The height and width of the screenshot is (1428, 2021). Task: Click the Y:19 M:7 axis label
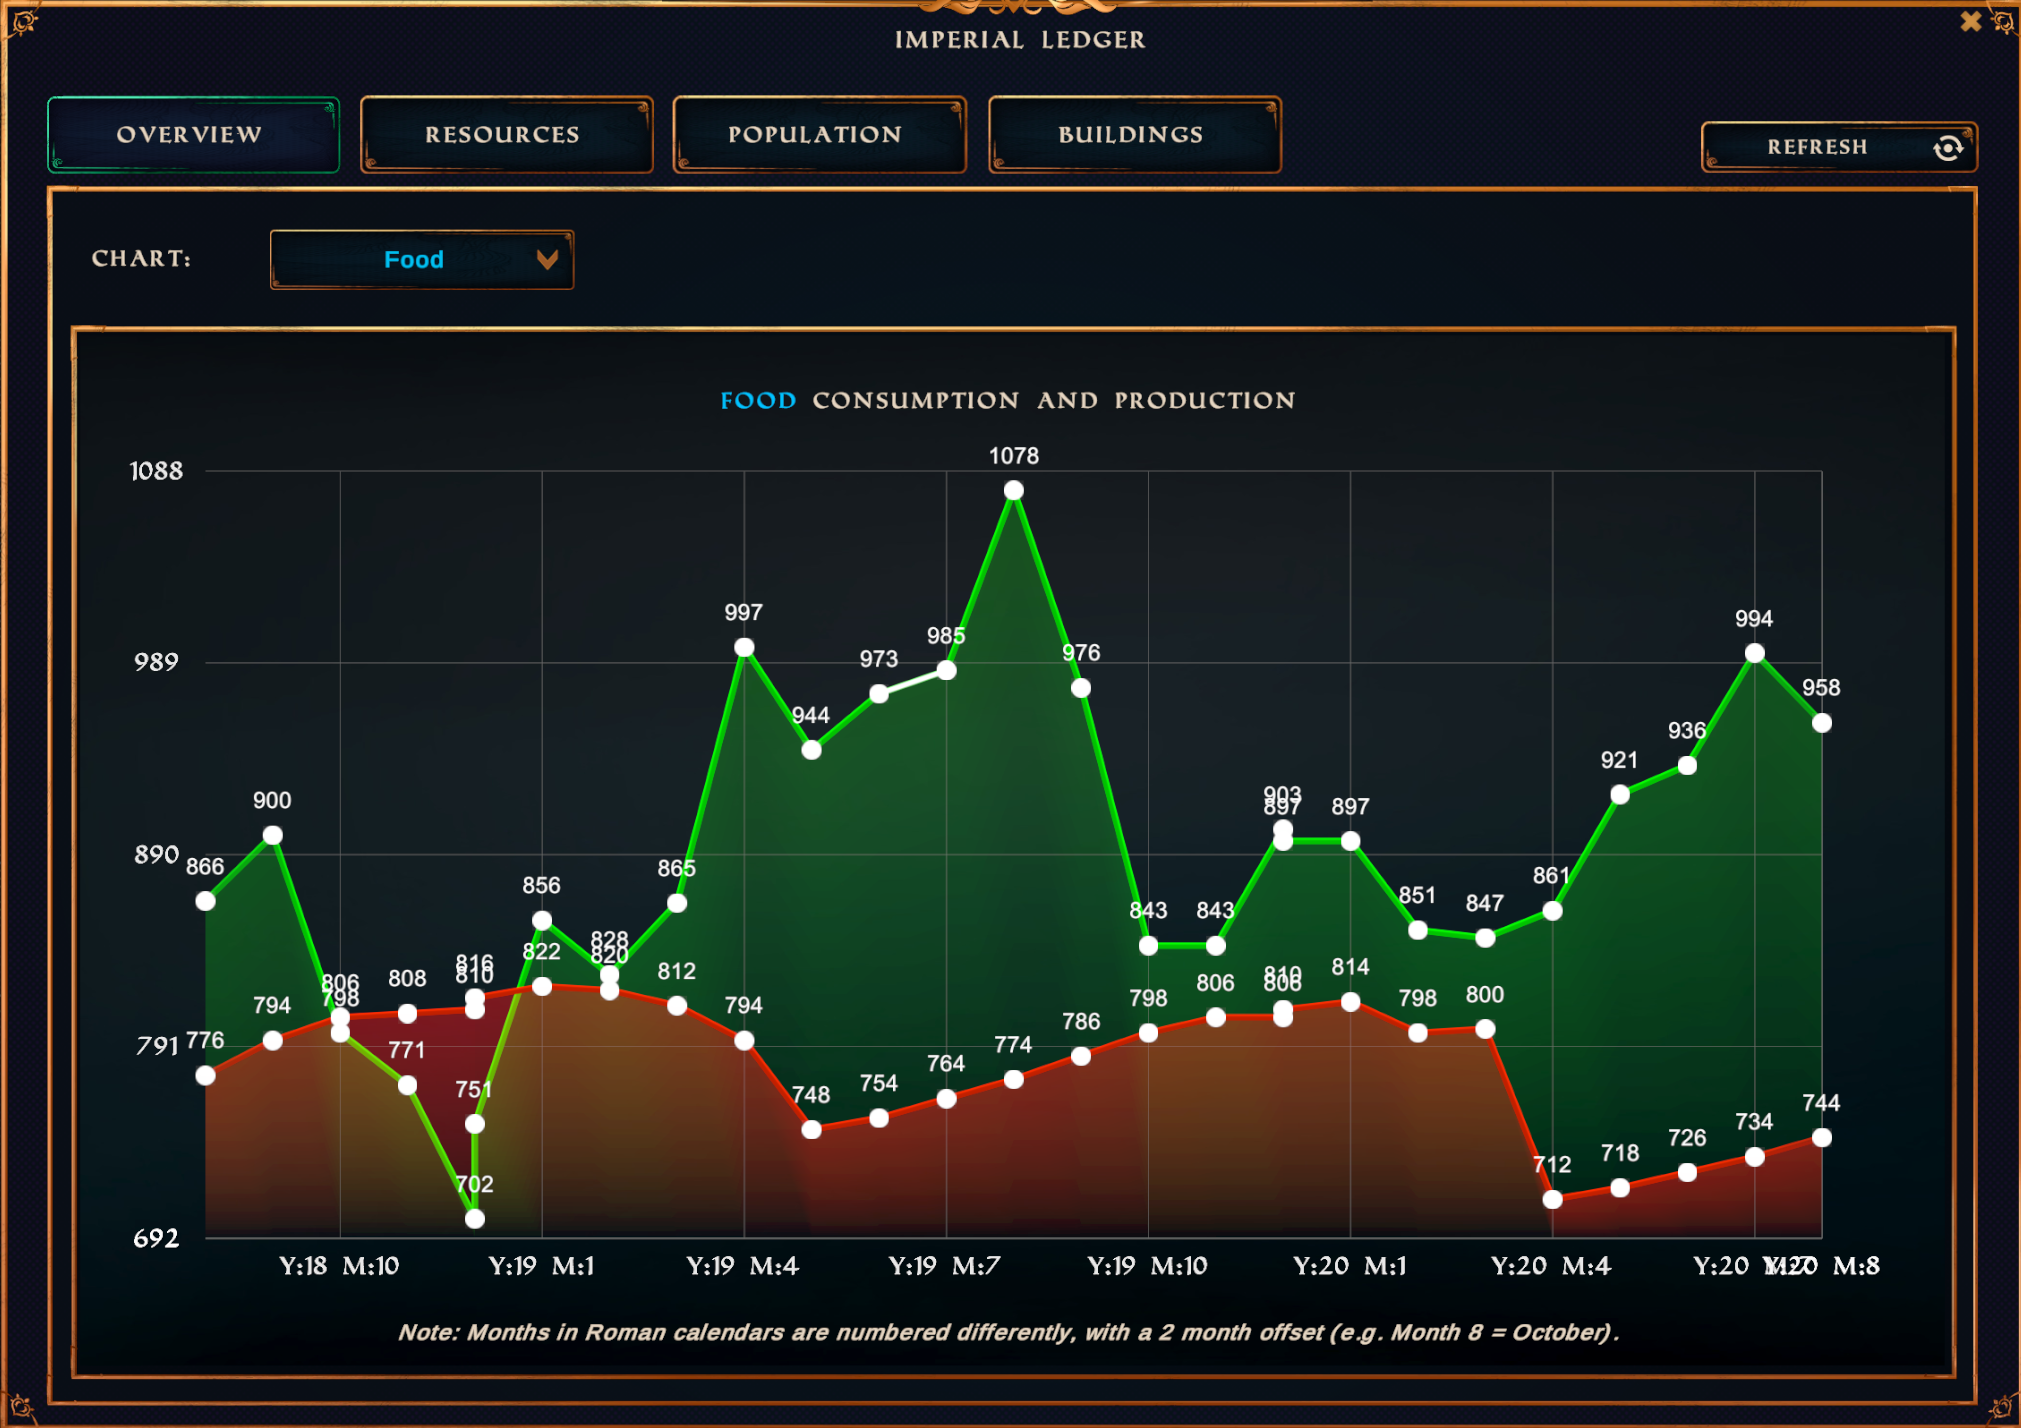[x=944, y=1266]
